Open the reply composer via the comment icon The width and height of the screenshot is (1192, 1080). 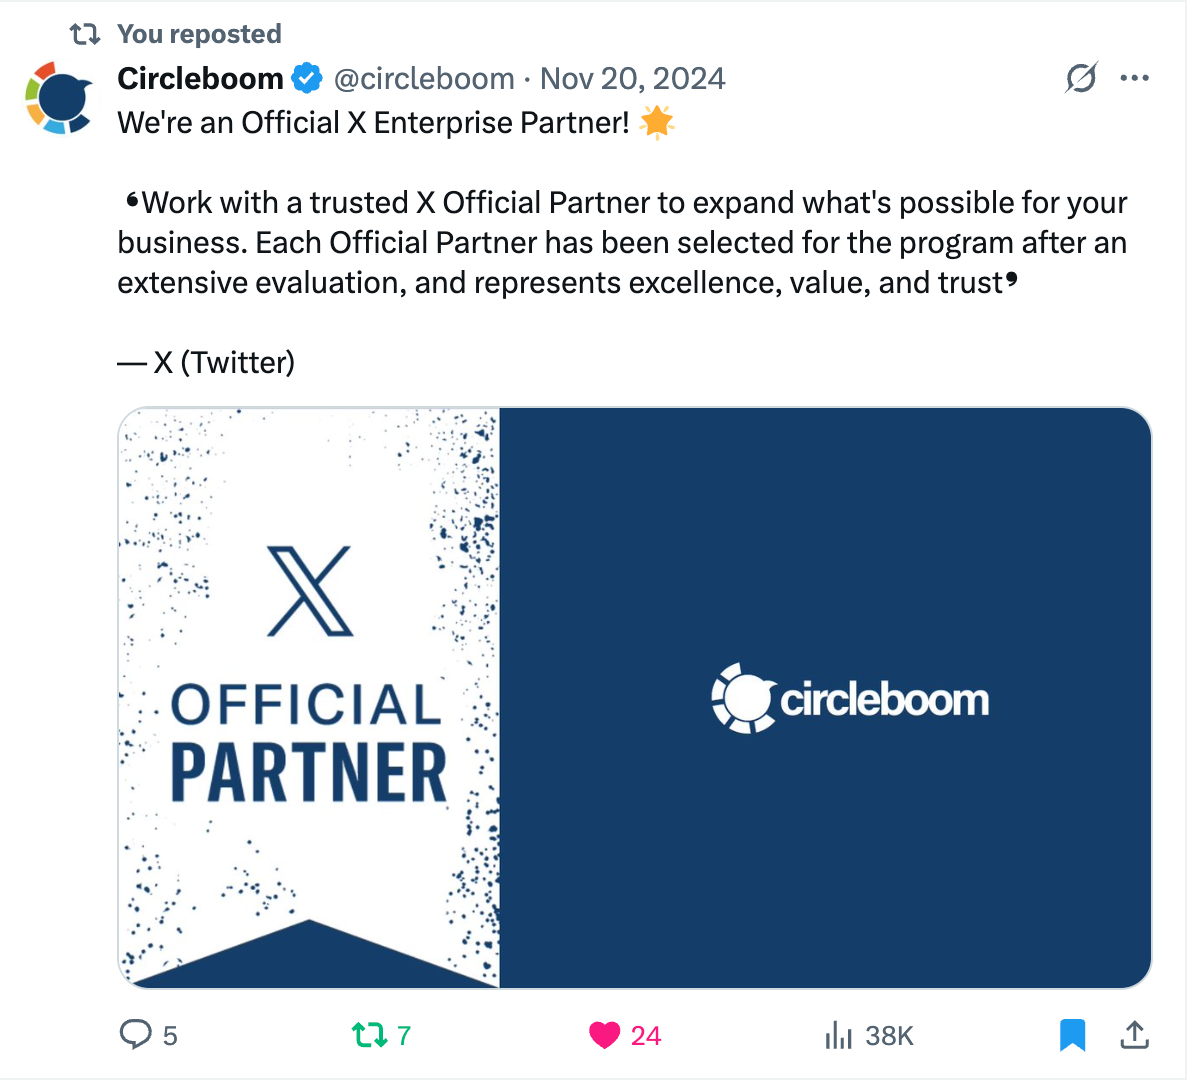[135, 1035]
